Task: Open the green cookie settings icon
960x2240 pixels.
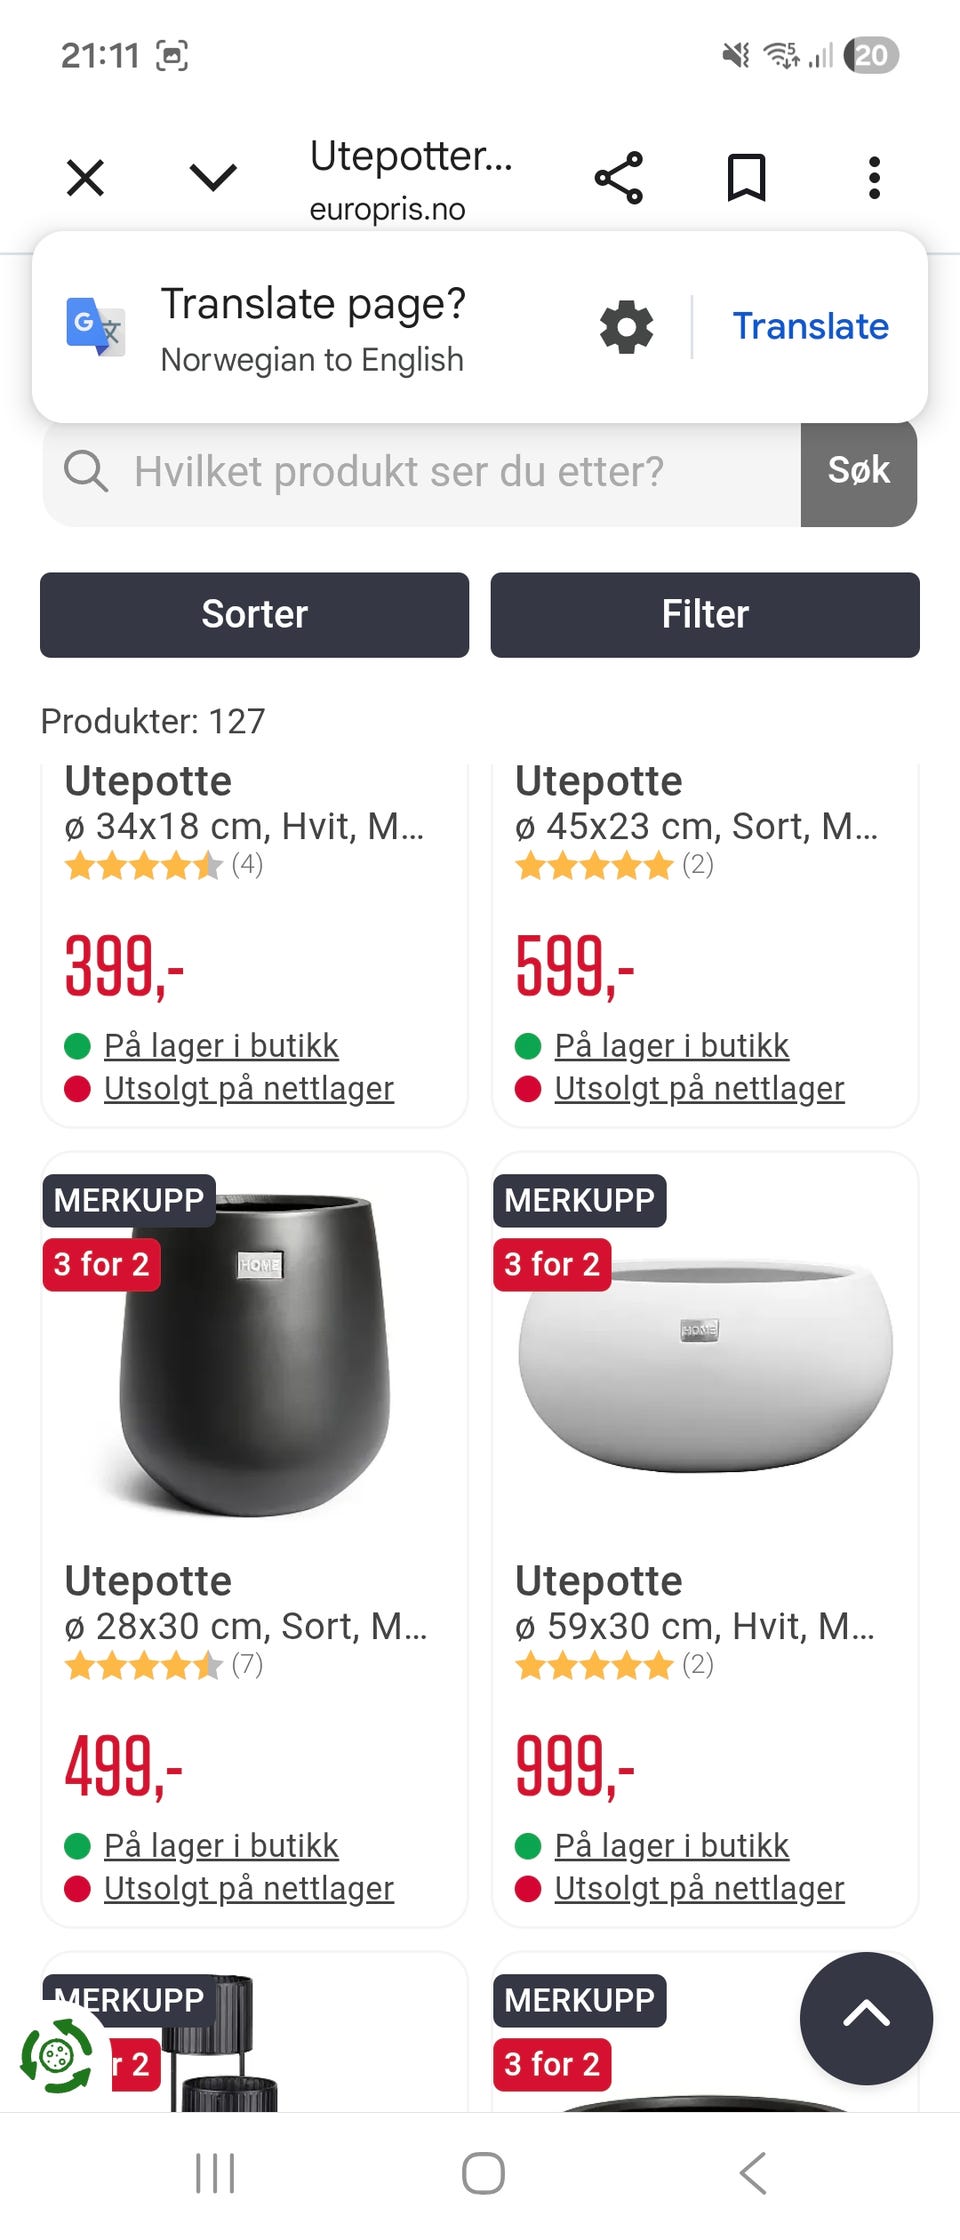Action: (x=57, y=2056)
